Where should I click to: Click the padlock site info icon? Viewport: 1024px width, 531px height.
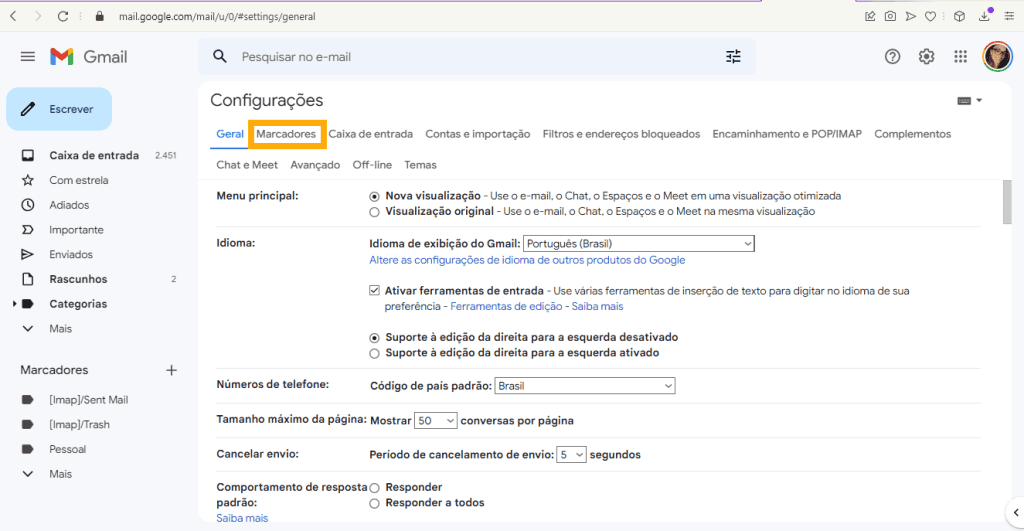click(x=99, y=16)
